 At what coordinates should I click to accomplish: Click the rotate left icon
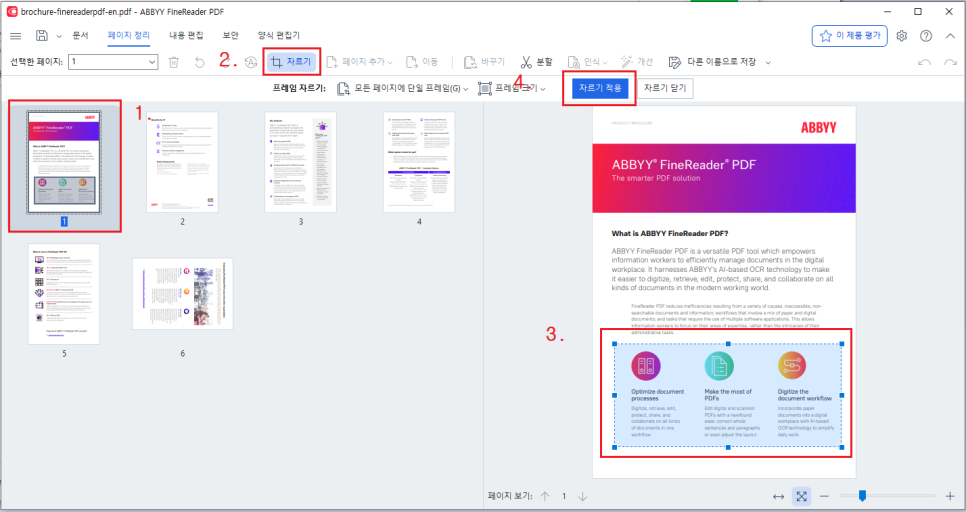pyautogui.click(x=199, y=62)
